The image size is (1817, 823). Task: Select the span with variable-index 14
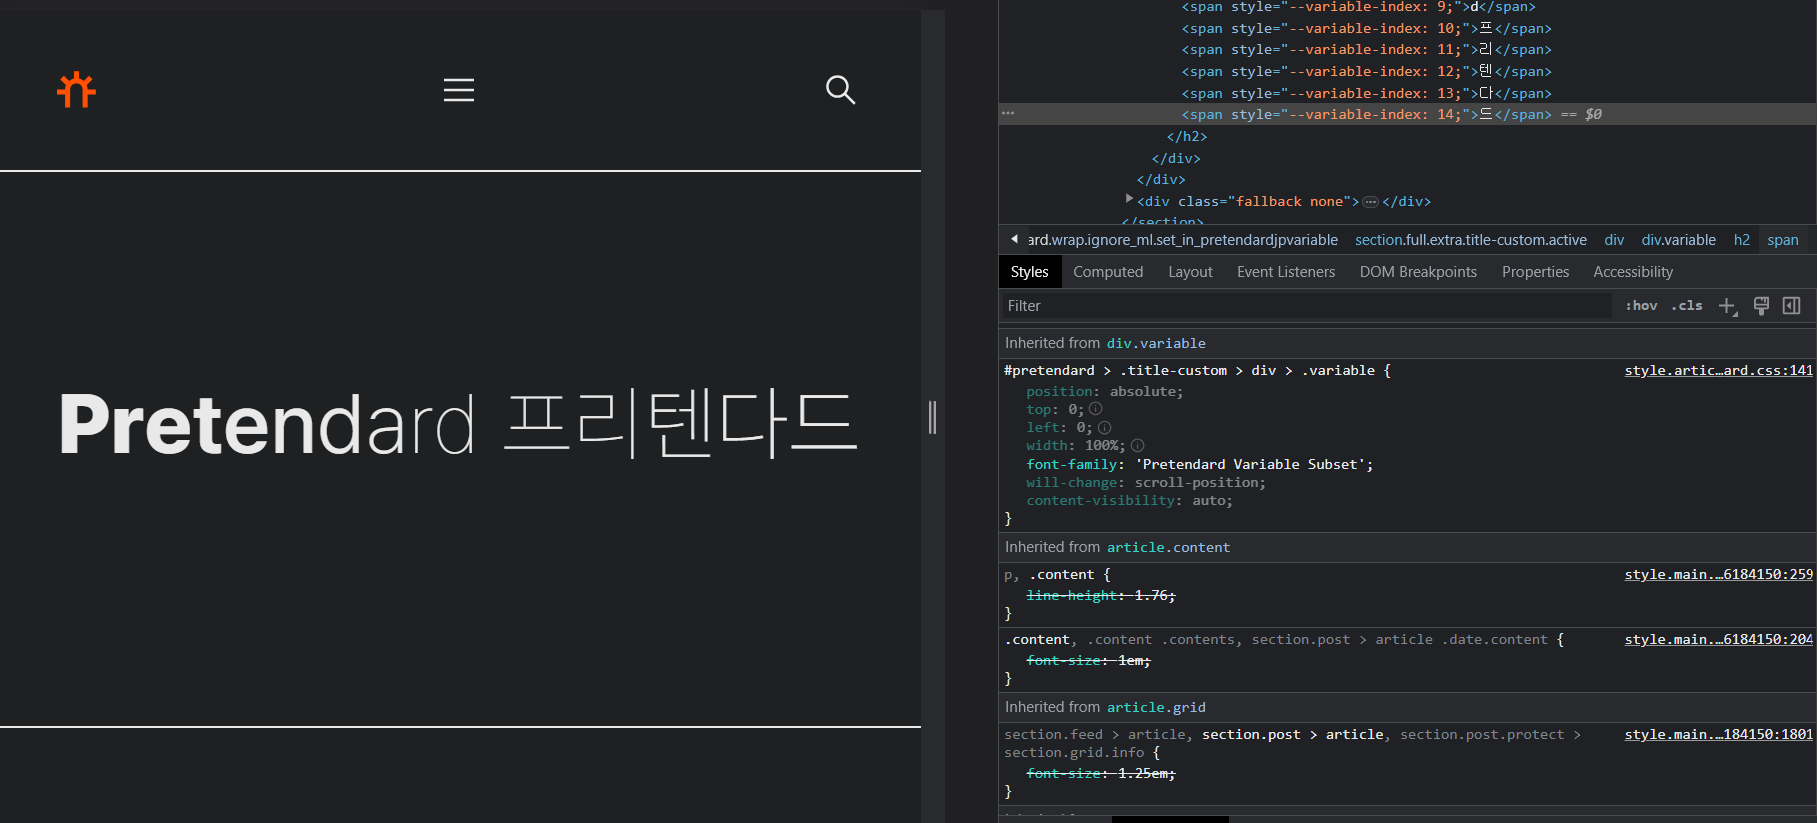click(x=1366, y=114)
